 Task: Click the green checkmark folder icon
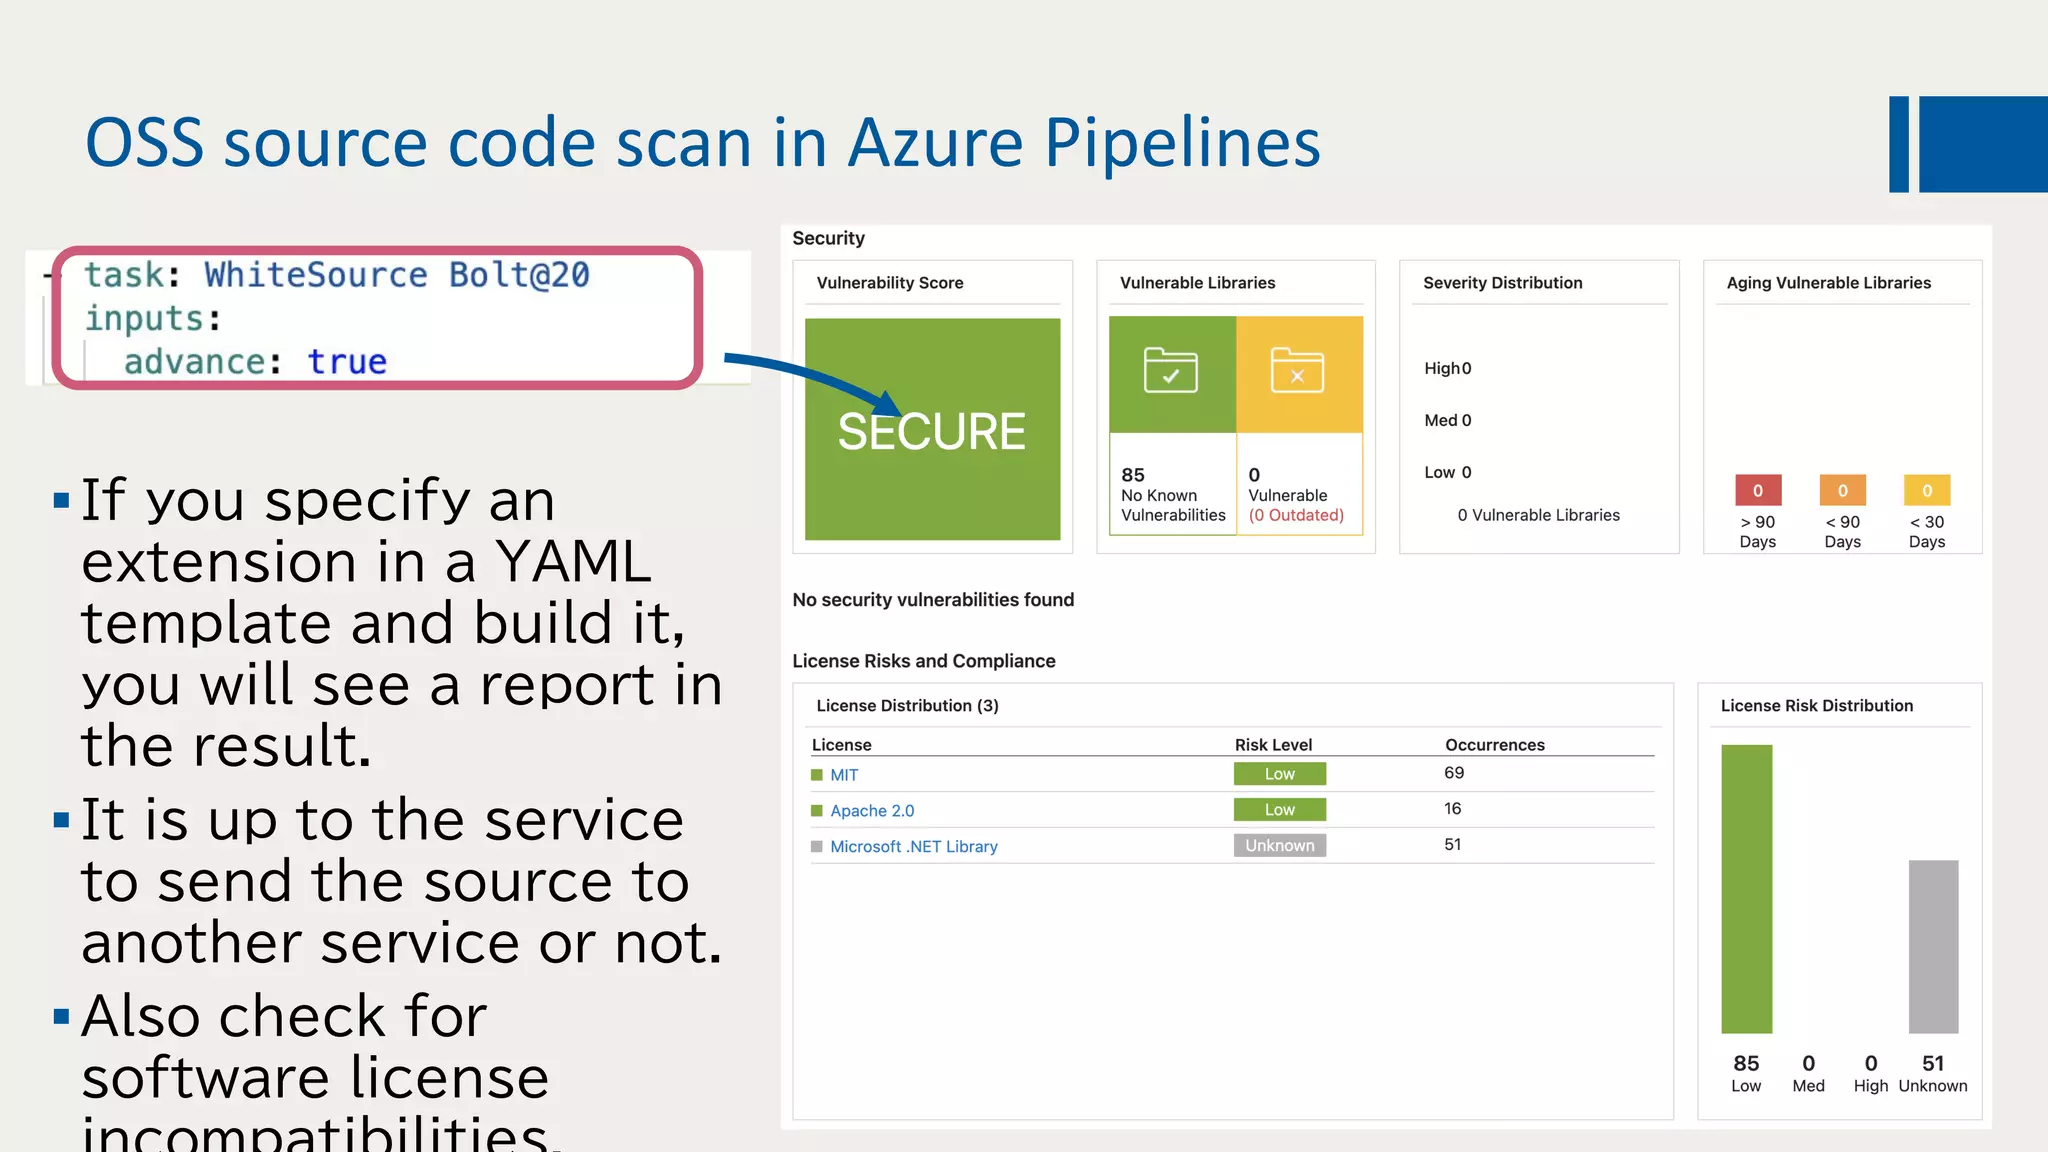(x=1170, y=371)
